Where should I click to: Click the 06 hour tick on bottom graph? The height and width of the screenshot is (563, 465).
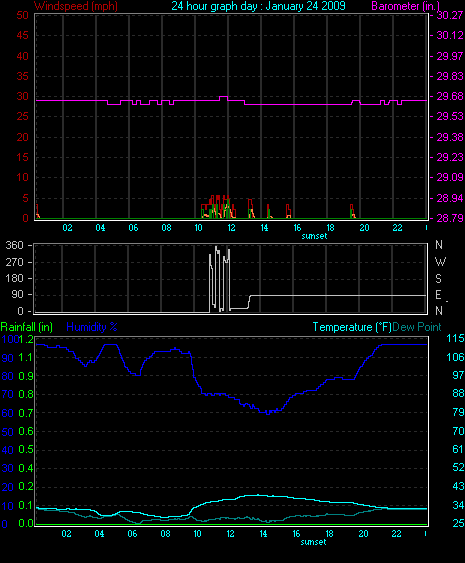[132, 534]
